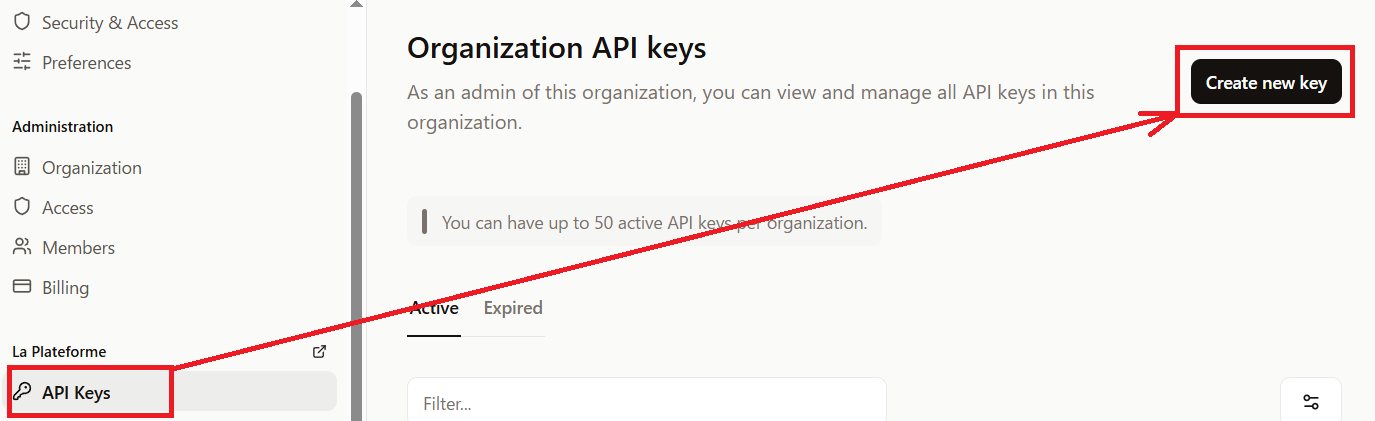Click the shield icon beside Security & Access
The width and height of the screenshot is (1375, 421).
[22, 22]
